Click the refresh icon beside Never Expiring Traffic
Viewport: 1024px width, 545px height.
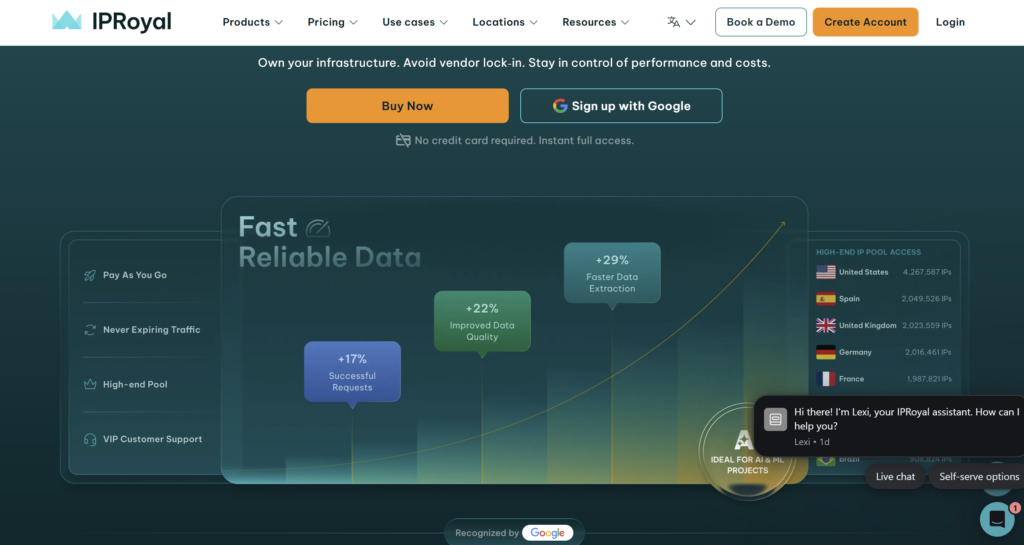pos(90,330)
